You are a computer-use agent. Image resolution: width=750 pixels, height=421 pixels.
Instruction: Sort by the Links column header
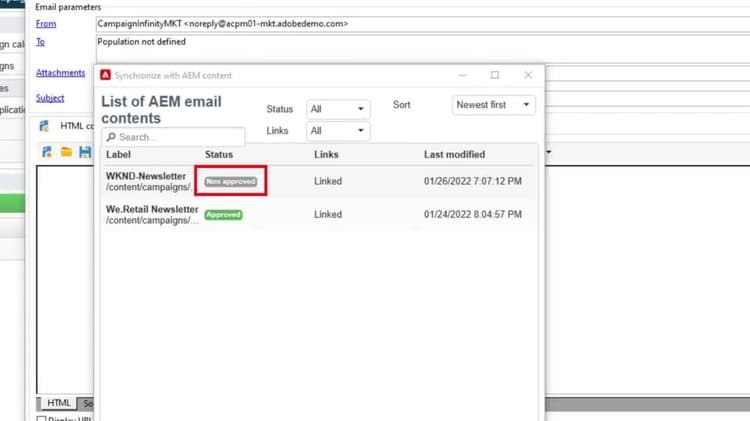pos(326,155)
